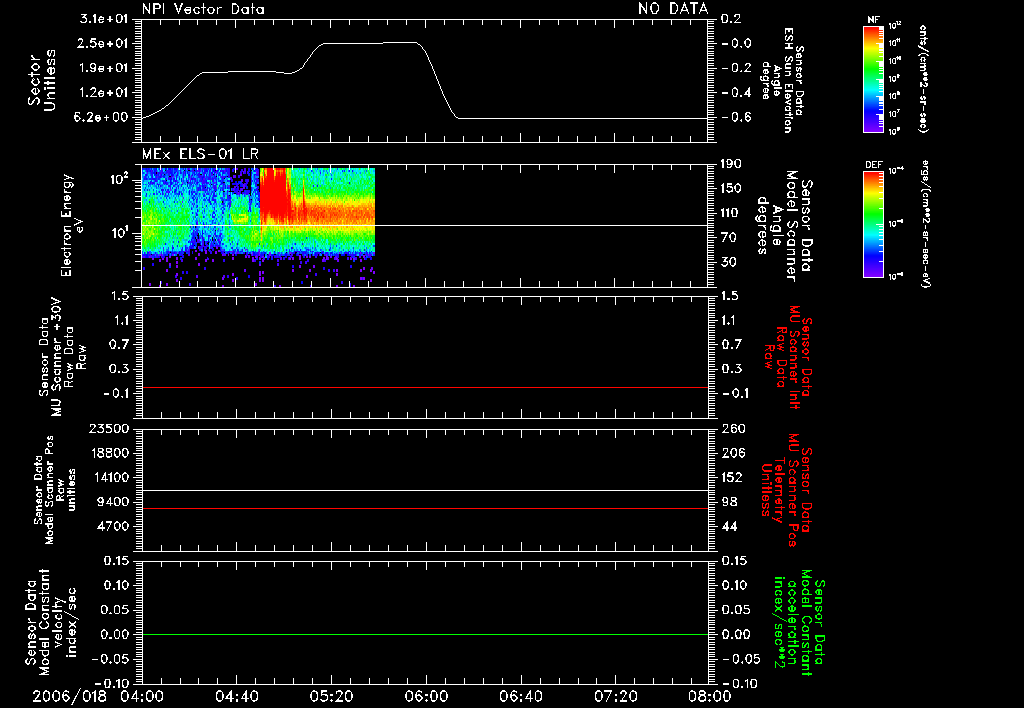The image size is (1024, 708).
Task: Click the 190 scanner angle tick label
Action: click(731, 164)
